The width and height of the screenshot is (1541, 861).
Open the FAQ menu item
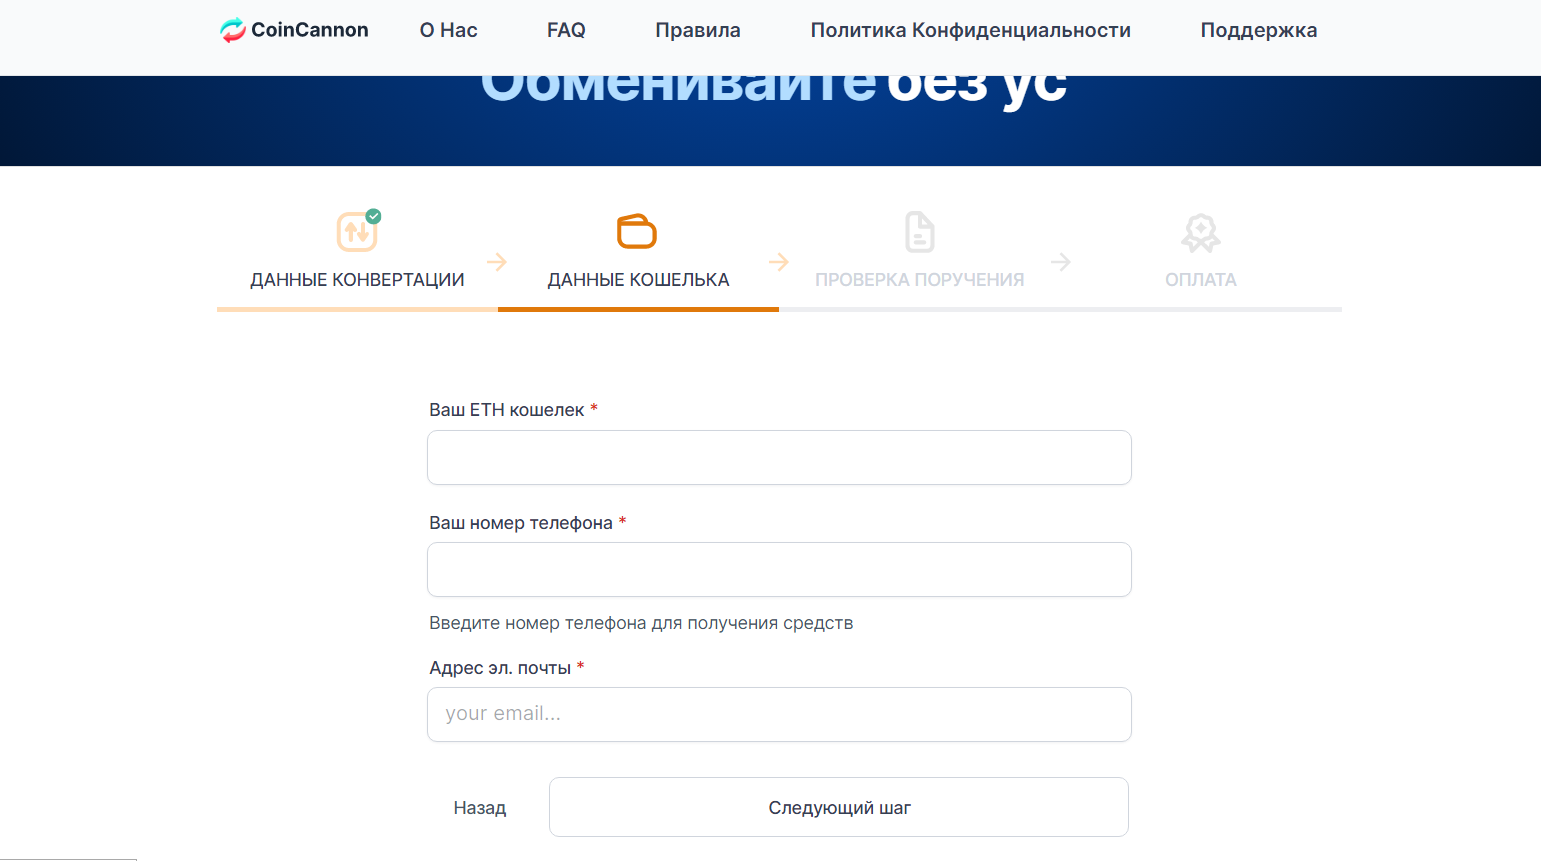[565, 30]
